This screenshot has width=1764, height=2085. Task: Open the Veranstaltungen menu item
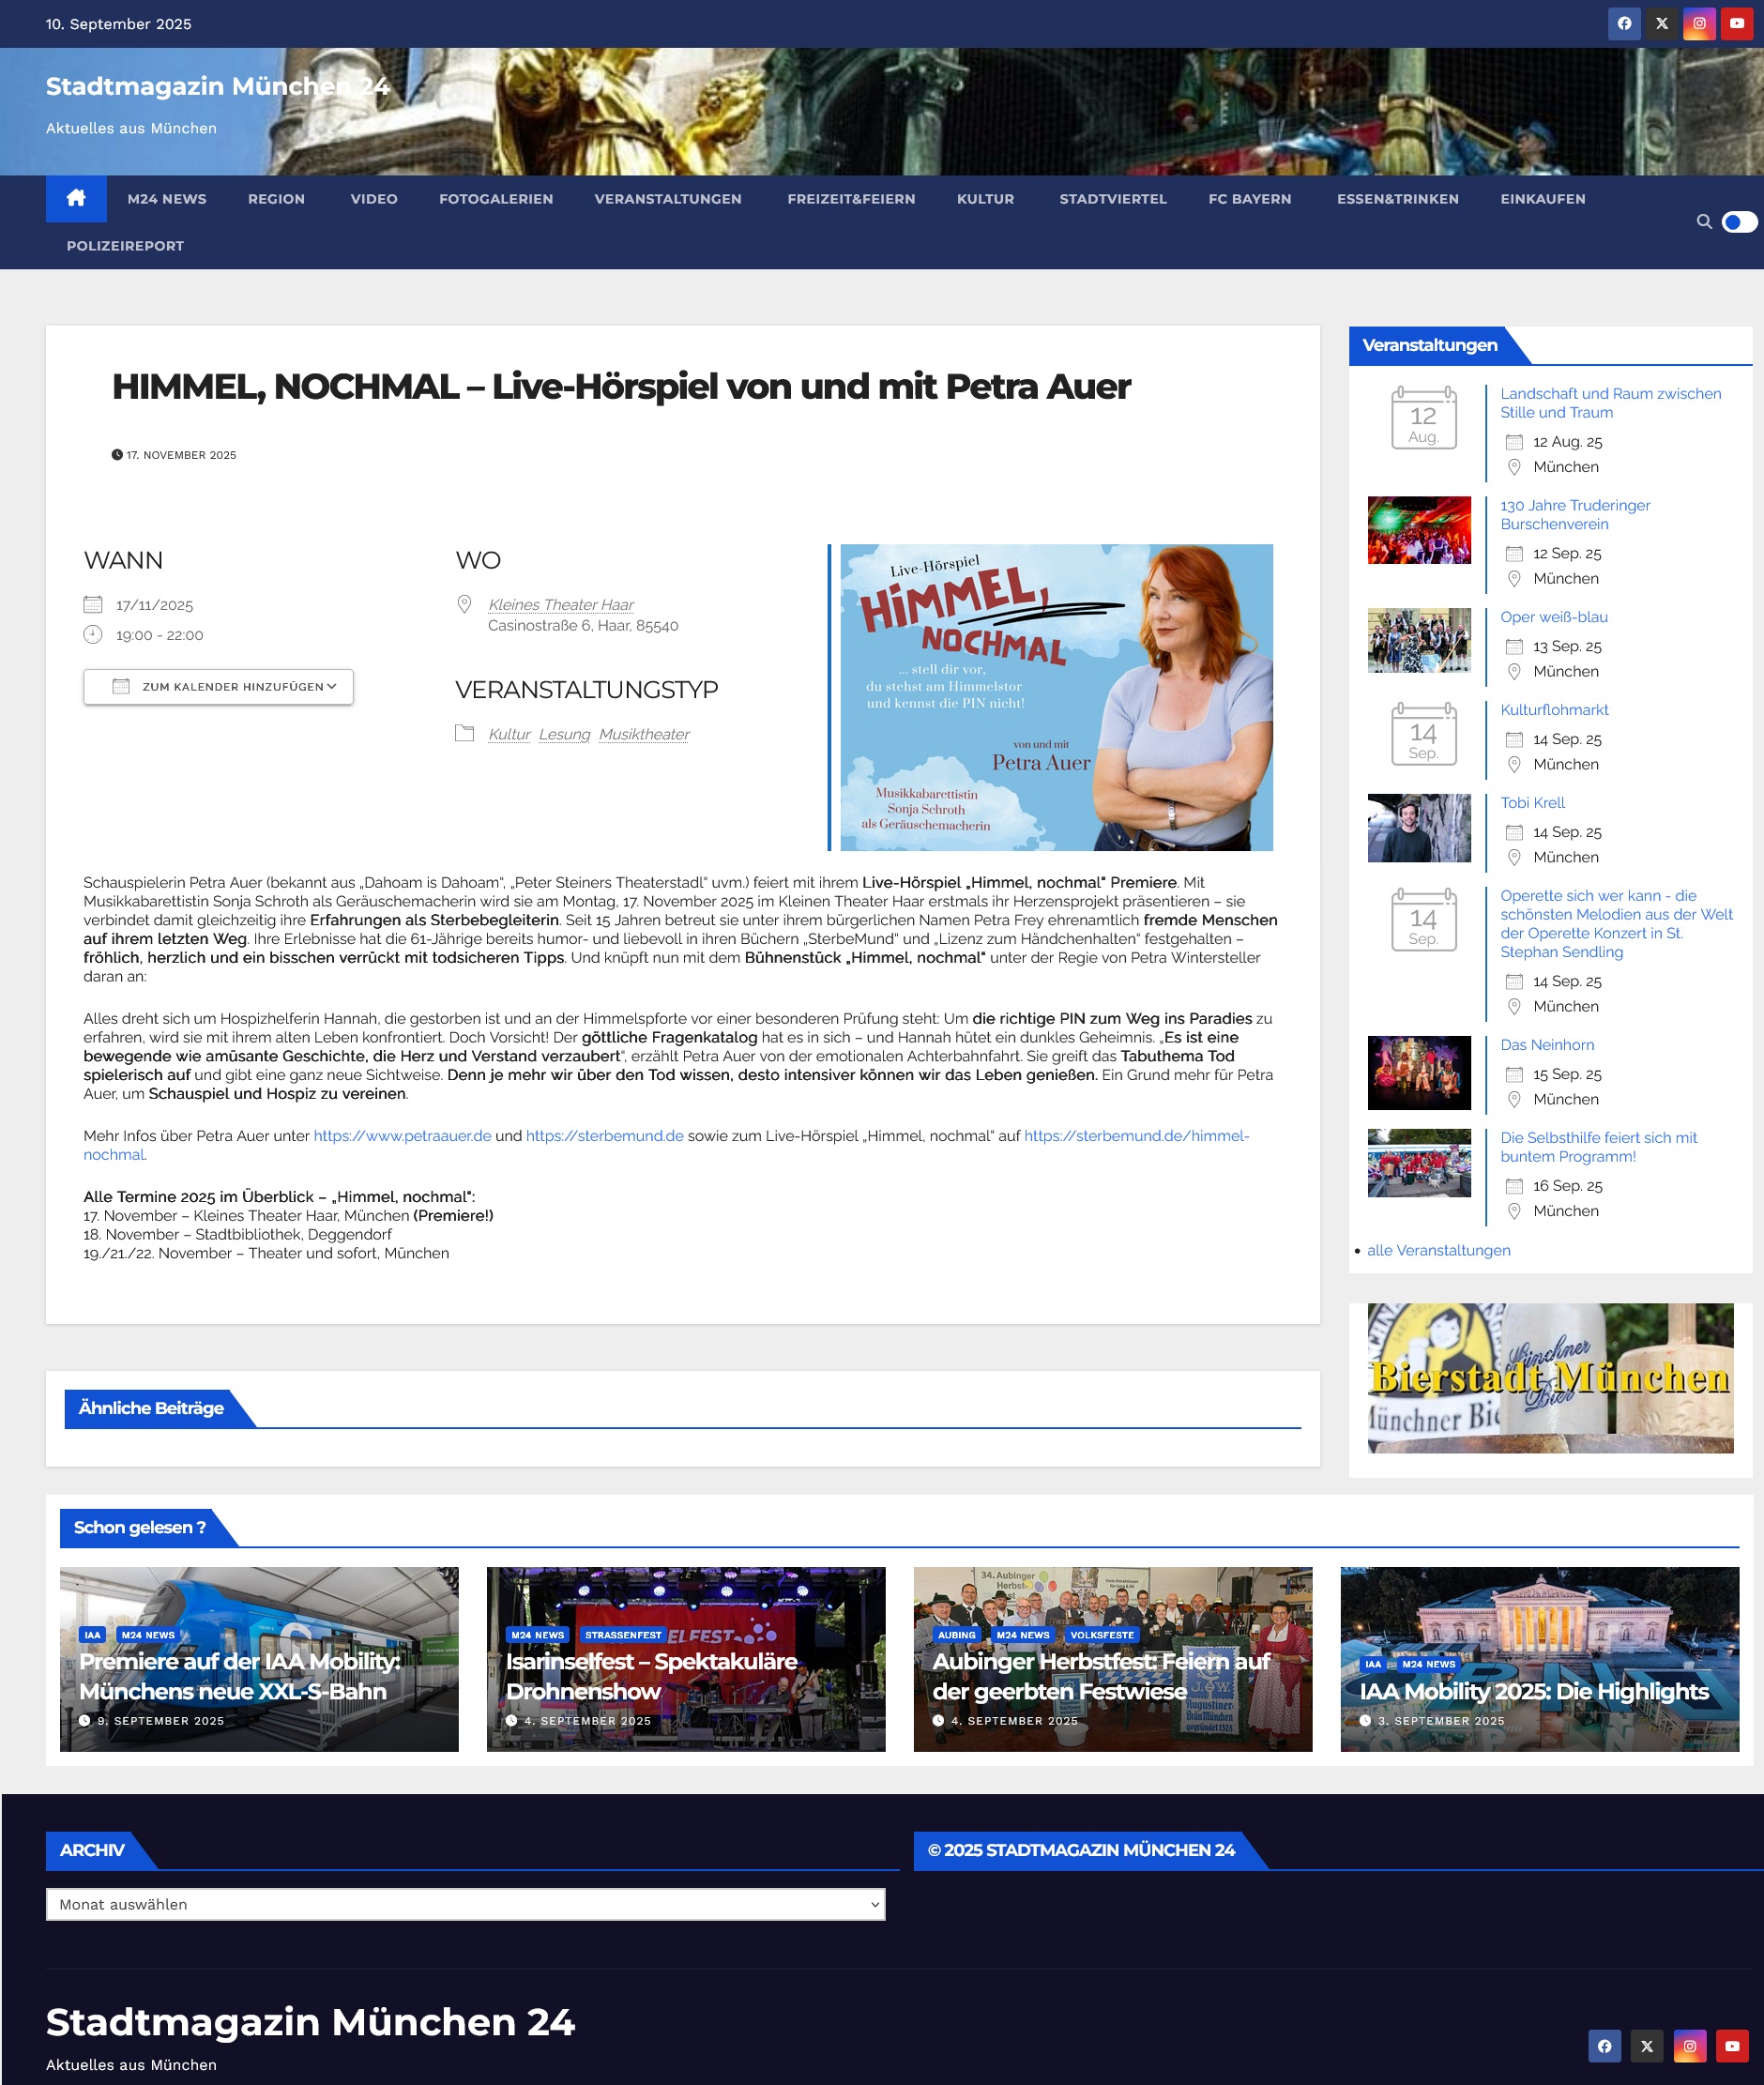pos(668,199)
